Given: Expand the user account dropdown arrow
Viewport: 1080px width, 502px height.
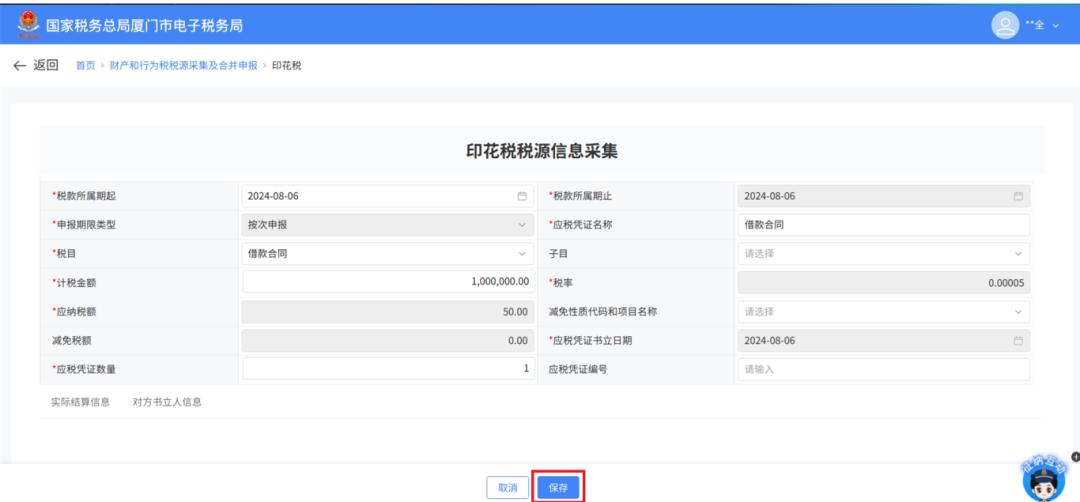Looking at the screenshot, I should click(1055, 26).
